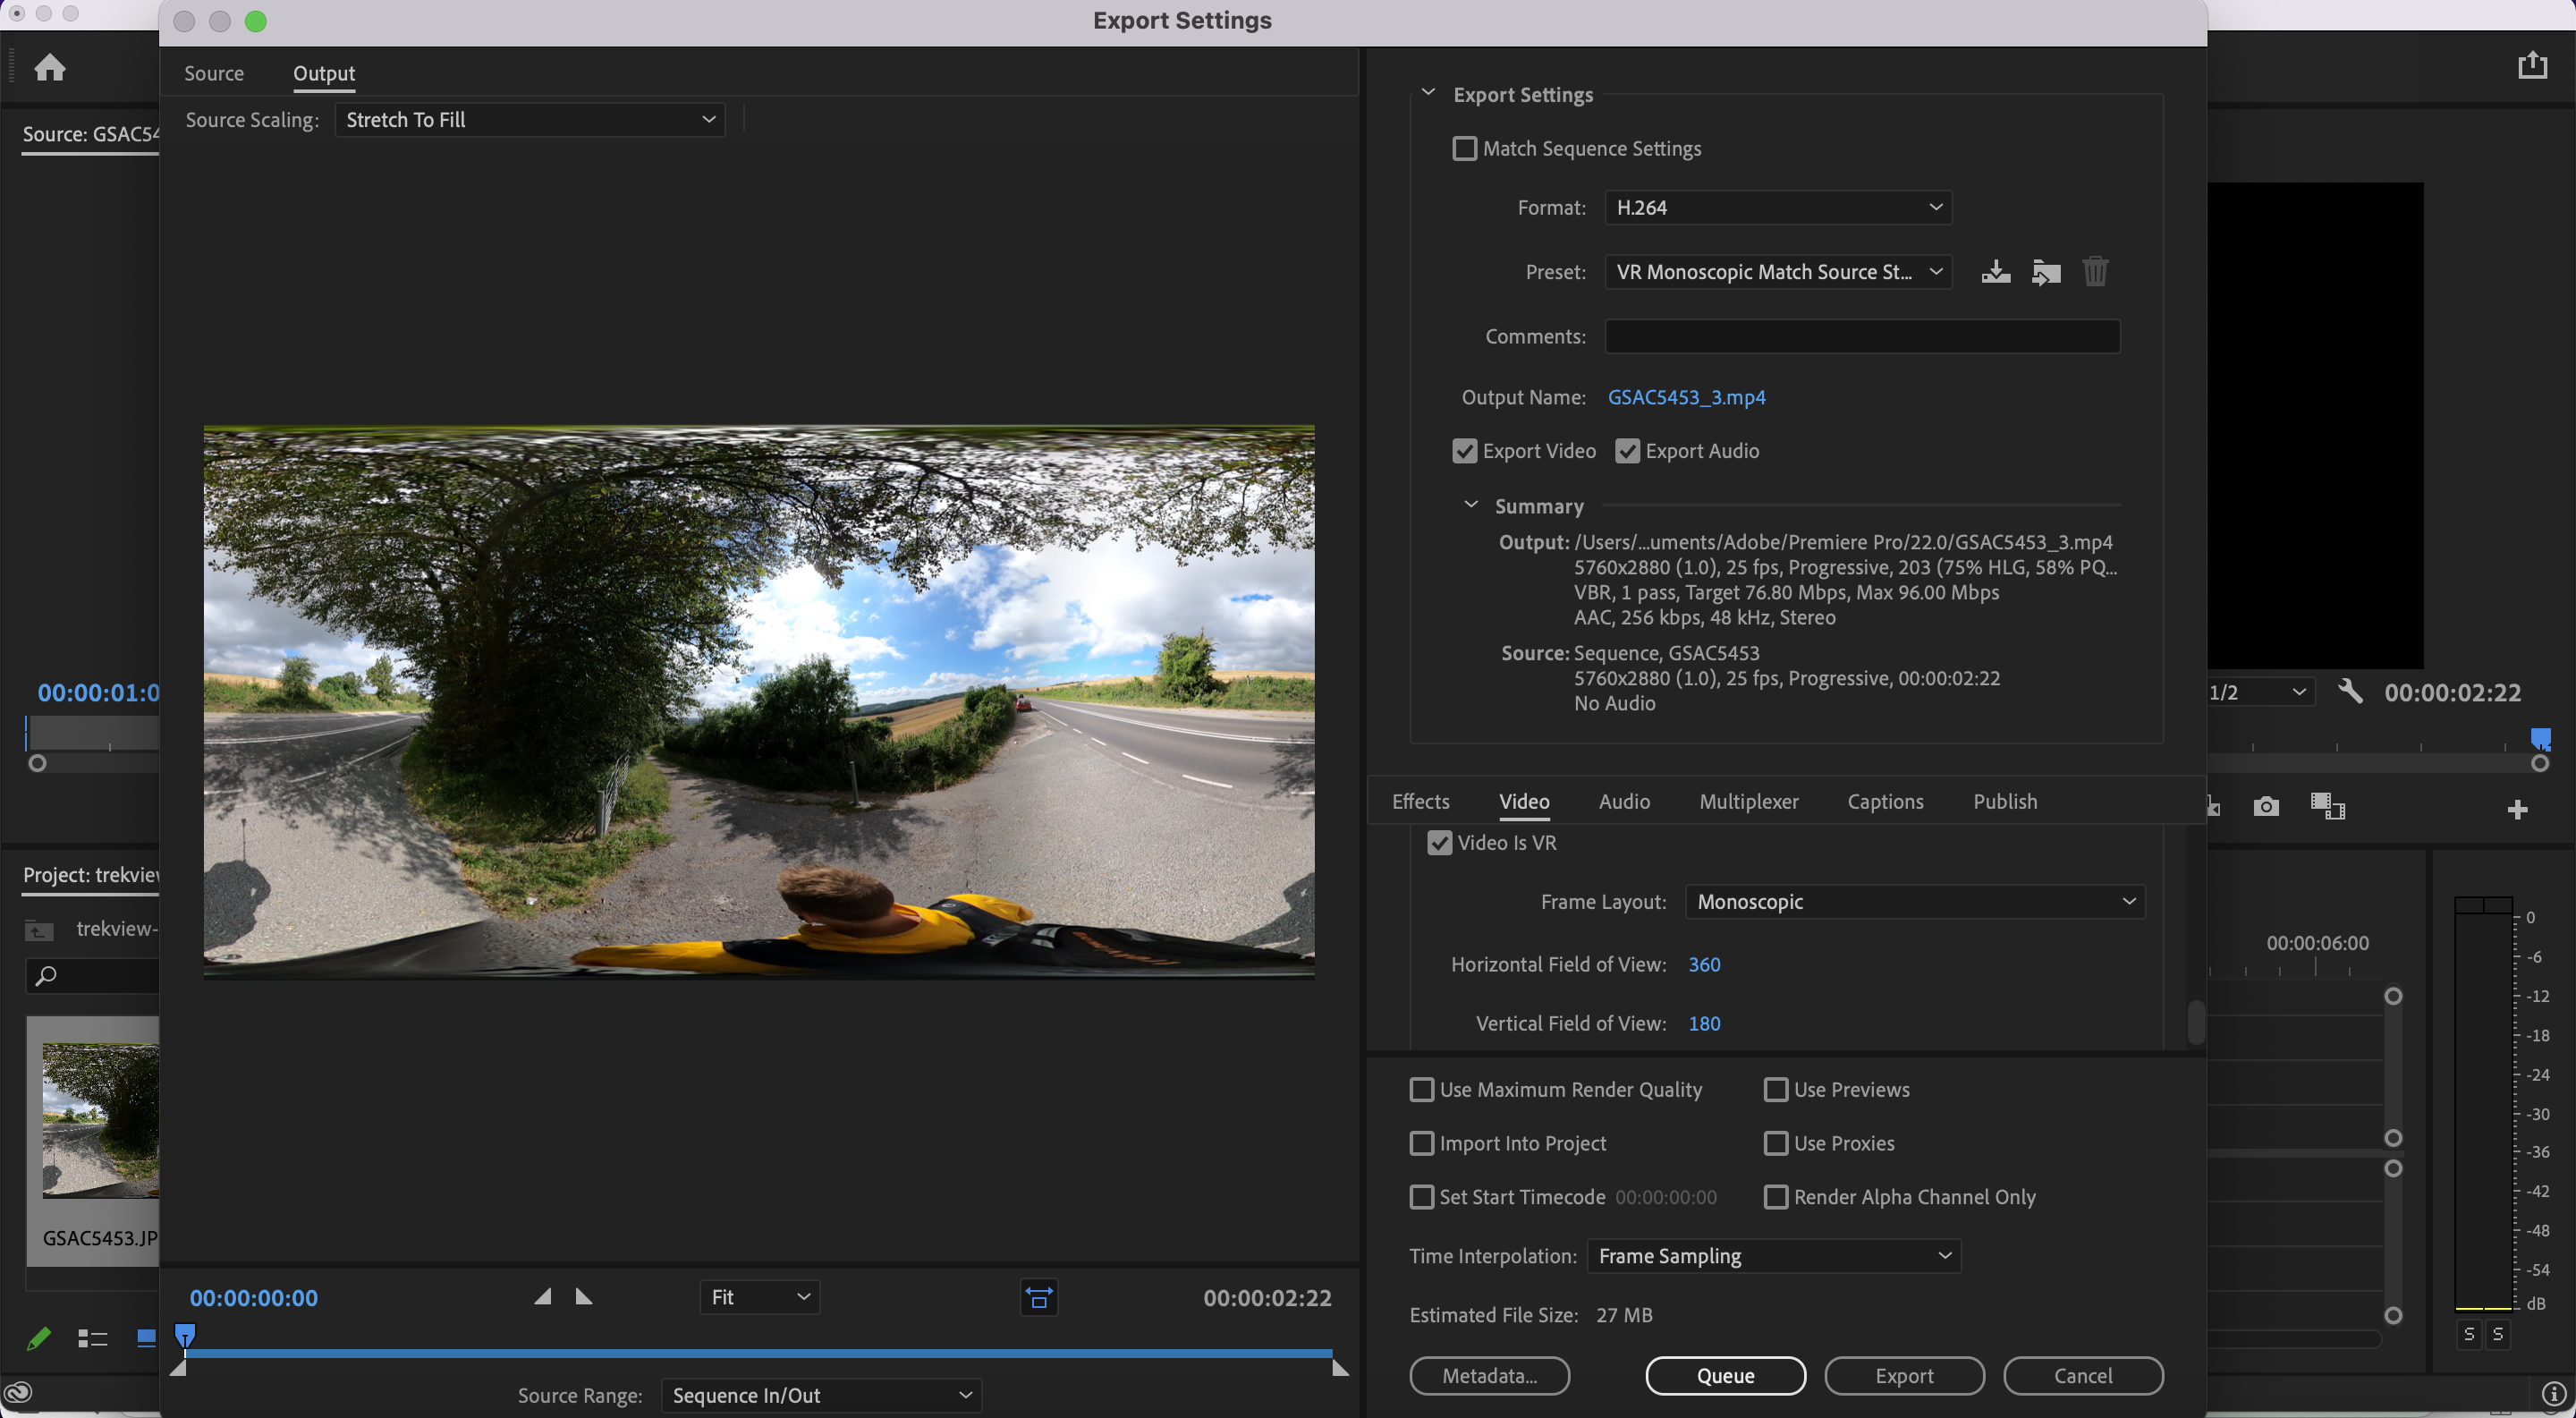
Task: Click the info icon at bottom right
Action: (2552, 1393)
